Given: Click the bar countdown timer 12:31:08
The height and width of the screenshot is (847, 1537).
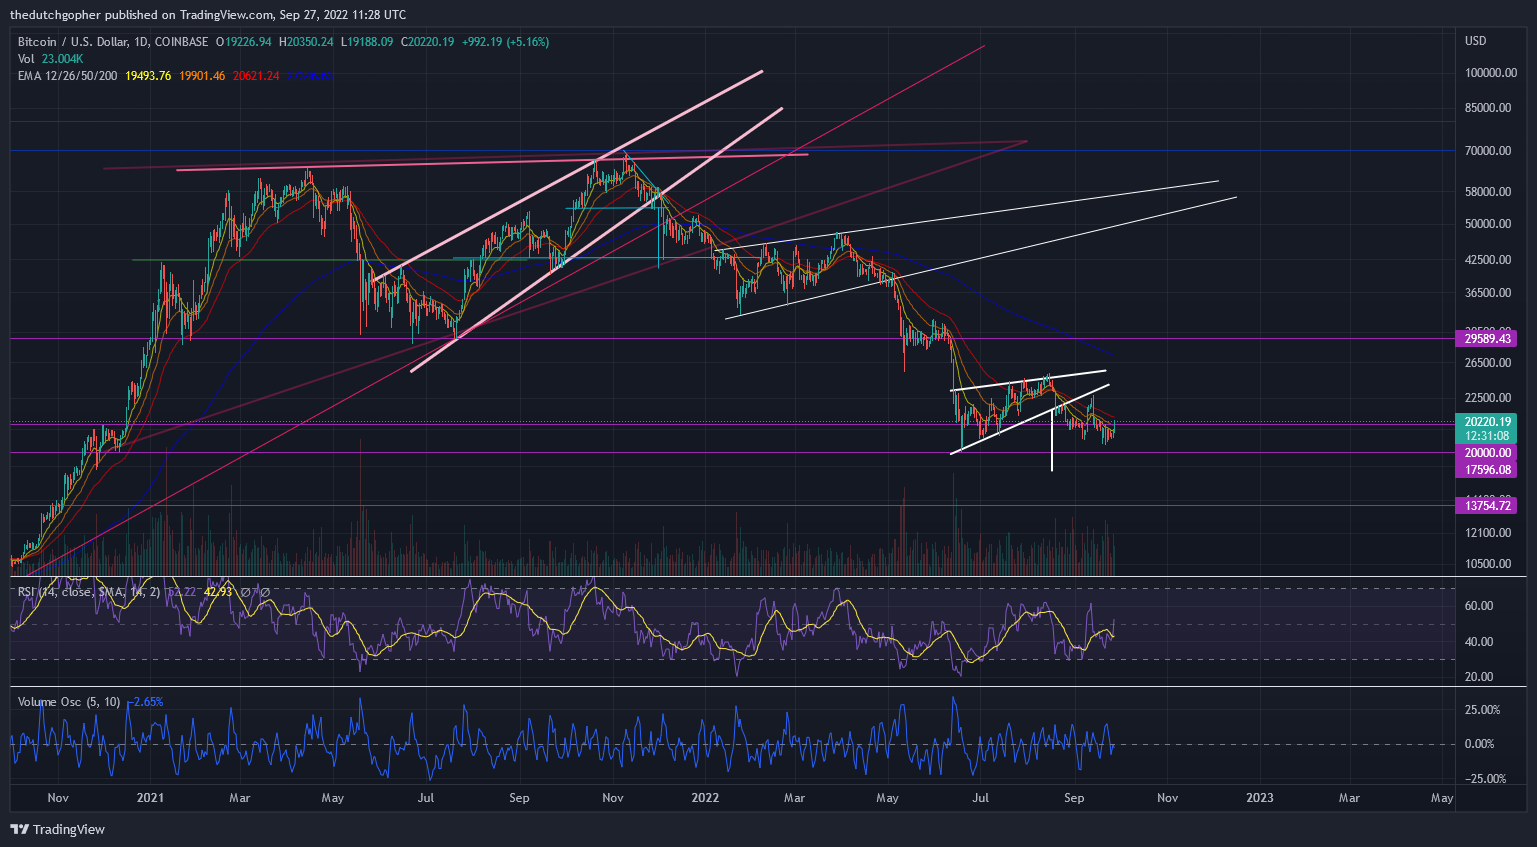Looking at the screenshot, I should 1488,436.
